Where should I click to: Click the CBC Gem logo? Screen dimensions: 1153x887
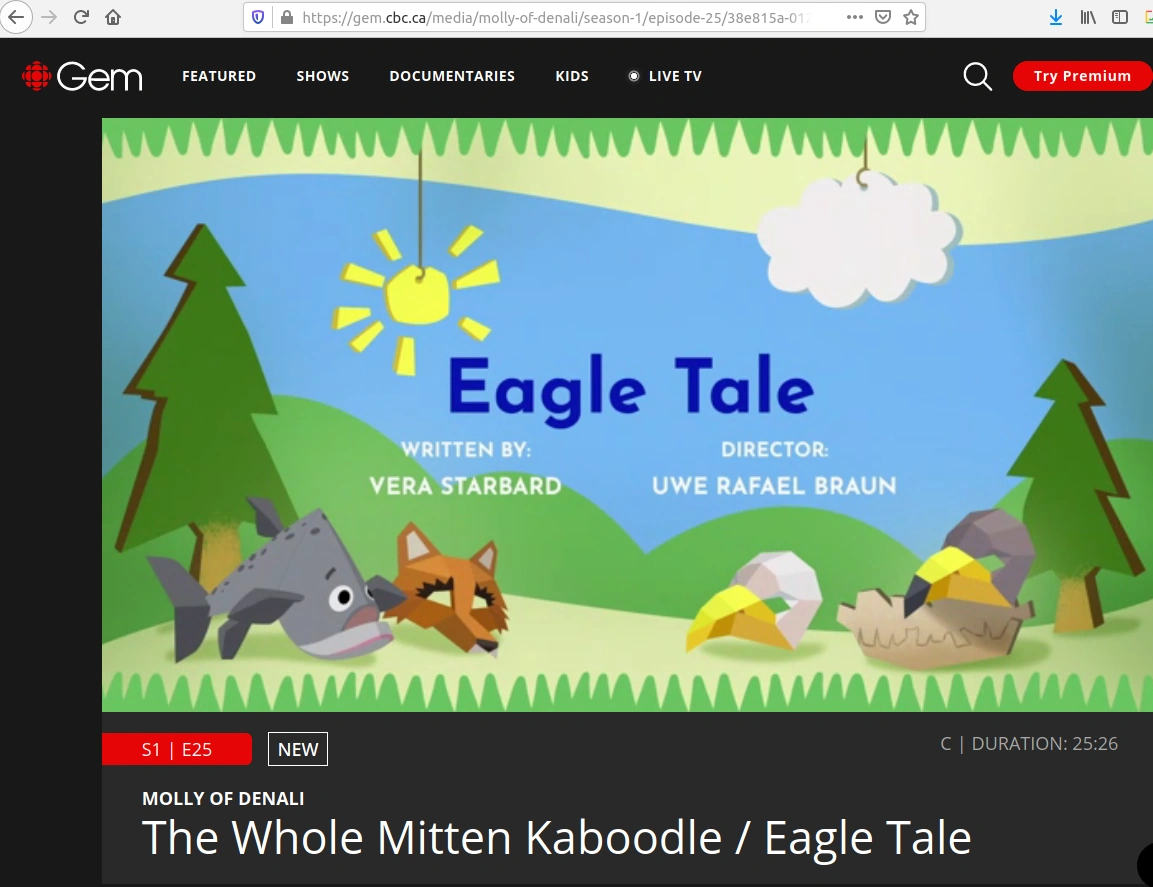pyautogui.click(x=82, y=76)
